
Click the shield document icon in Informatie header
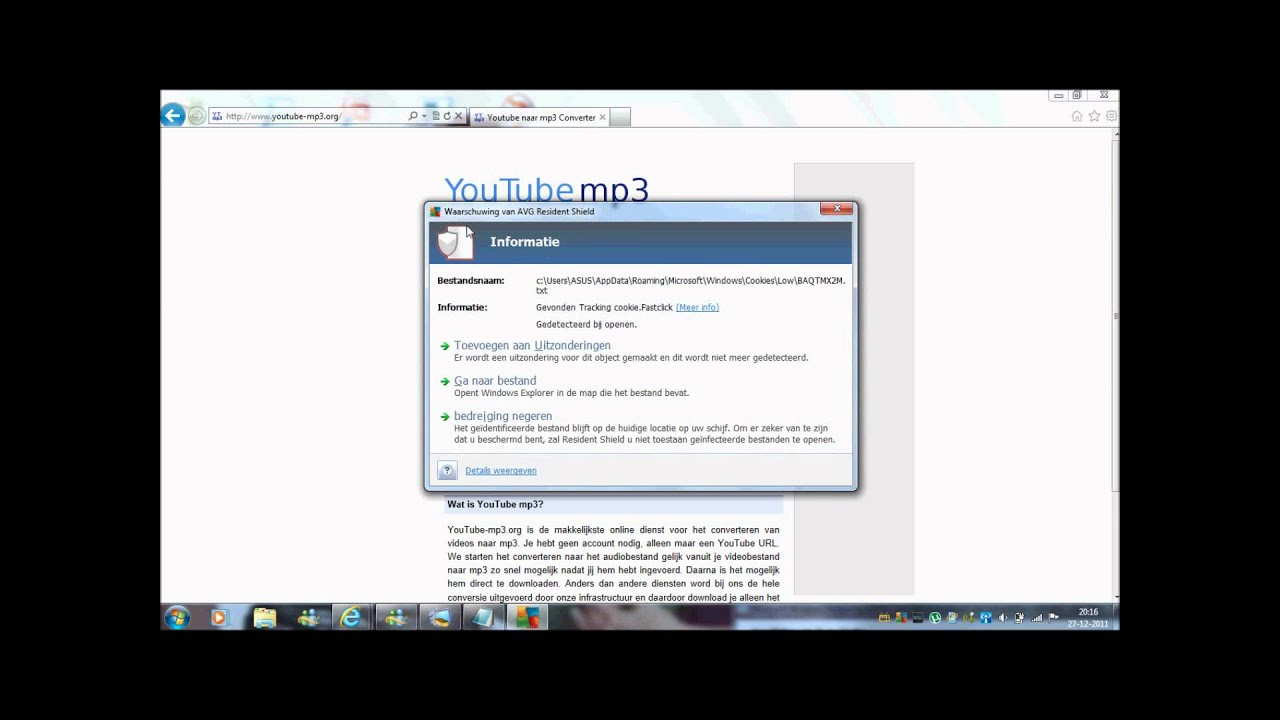[x=455, y=242]
